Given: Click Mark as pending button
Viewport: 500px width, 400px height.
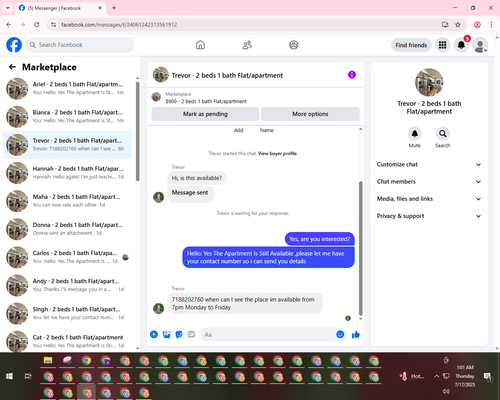Looking at the screenshot, I should pyautogui.click(x=205, y=114).
